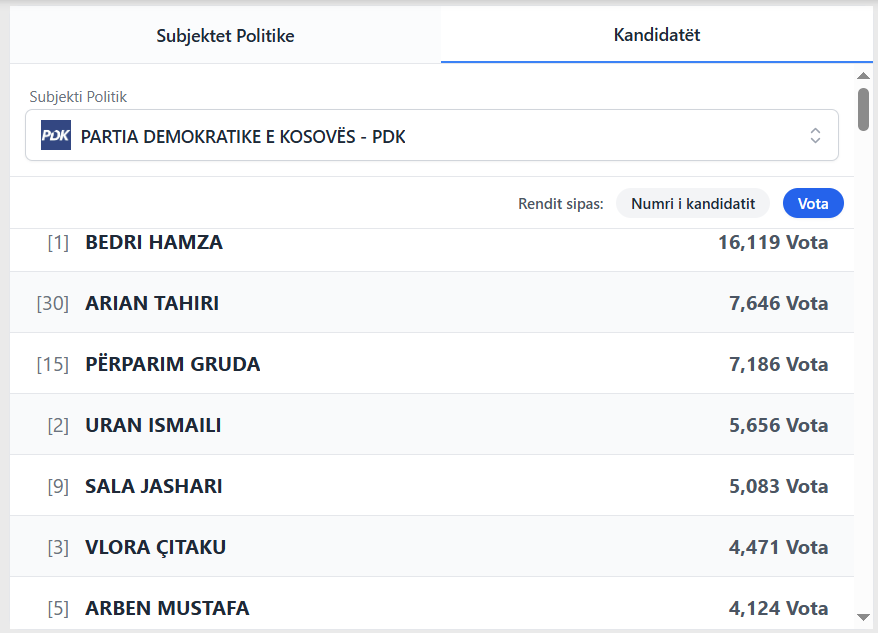
Task: Choose Sala Jashari from the list
Action: (154, 486)
